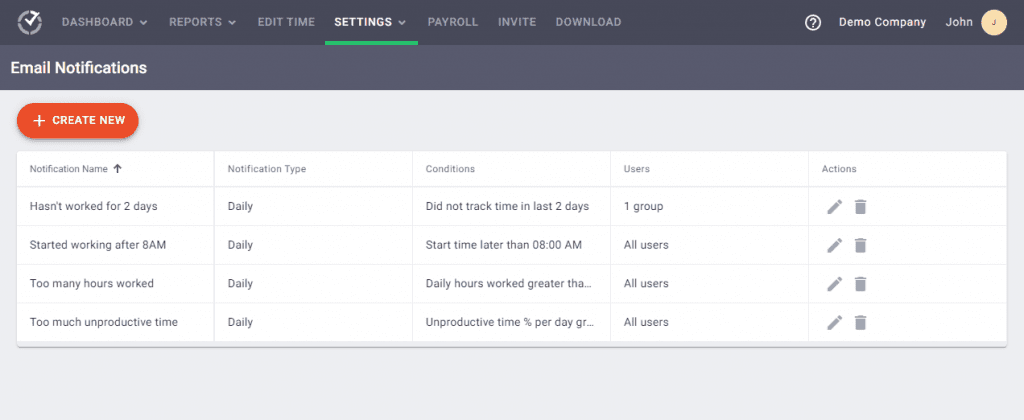The height and width of the screenshot is (420, 1024).
Task: Click the Notification Name sort arrow
Action: point(118,169)
